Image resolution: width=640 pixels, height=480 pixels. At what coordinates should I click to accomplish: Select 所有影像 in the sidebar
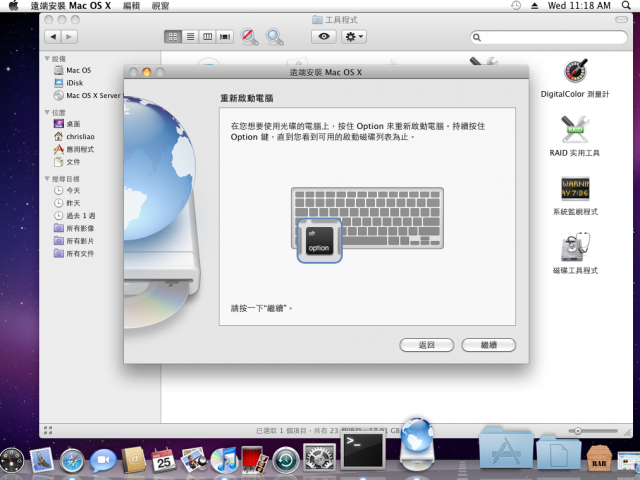pos(74,228)
